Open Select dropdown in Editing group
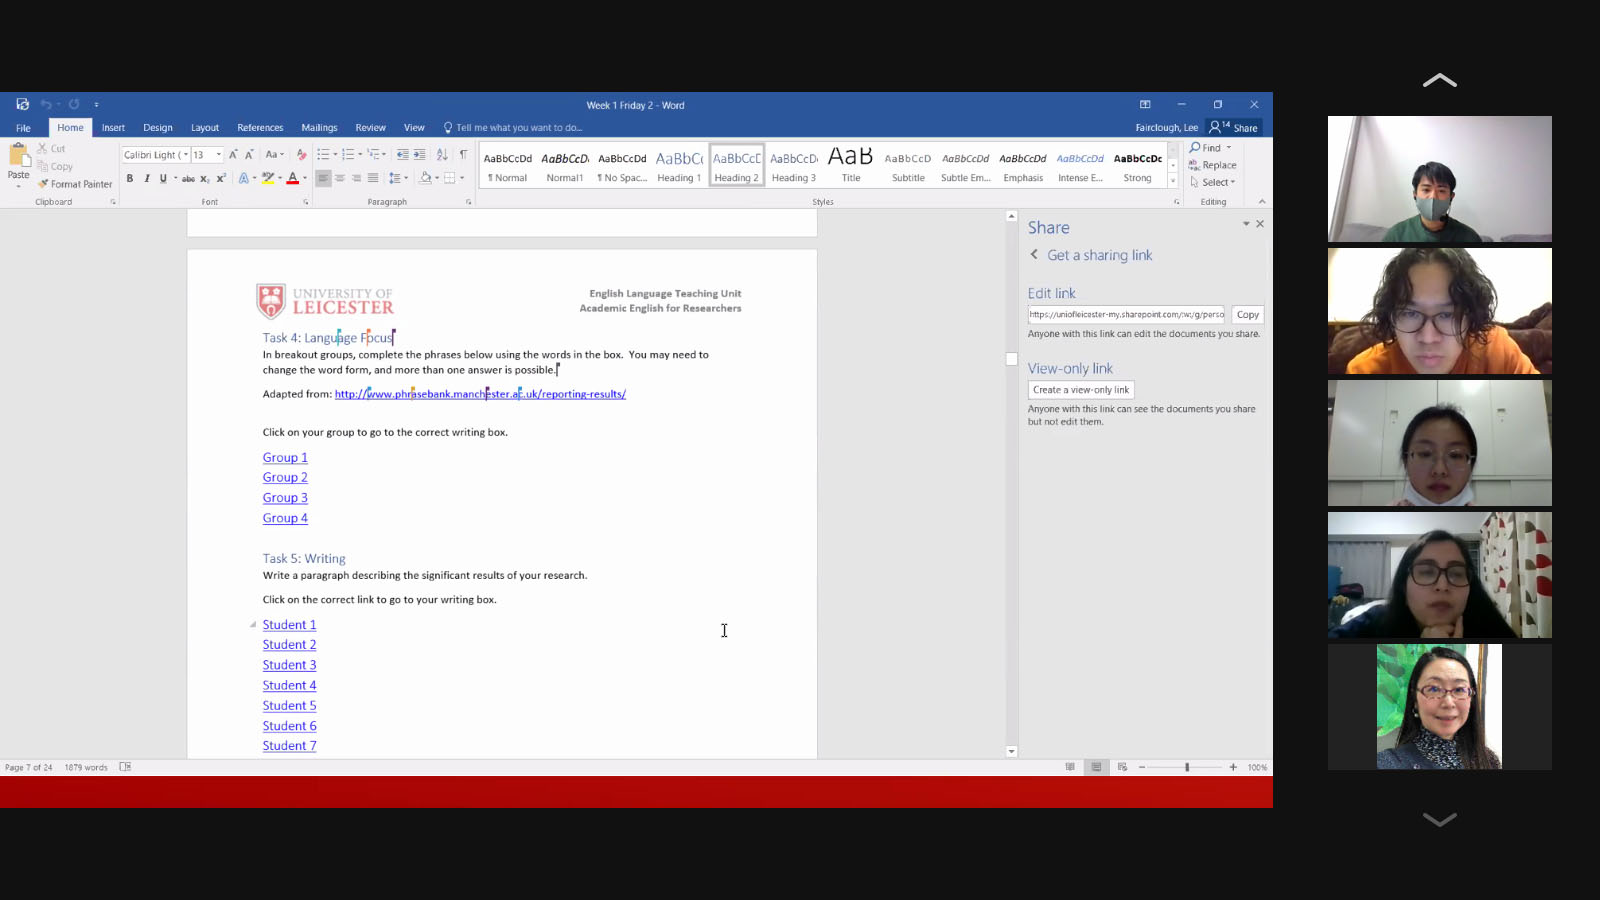Screen dimensions: 1600x900 click(1213, 182)
